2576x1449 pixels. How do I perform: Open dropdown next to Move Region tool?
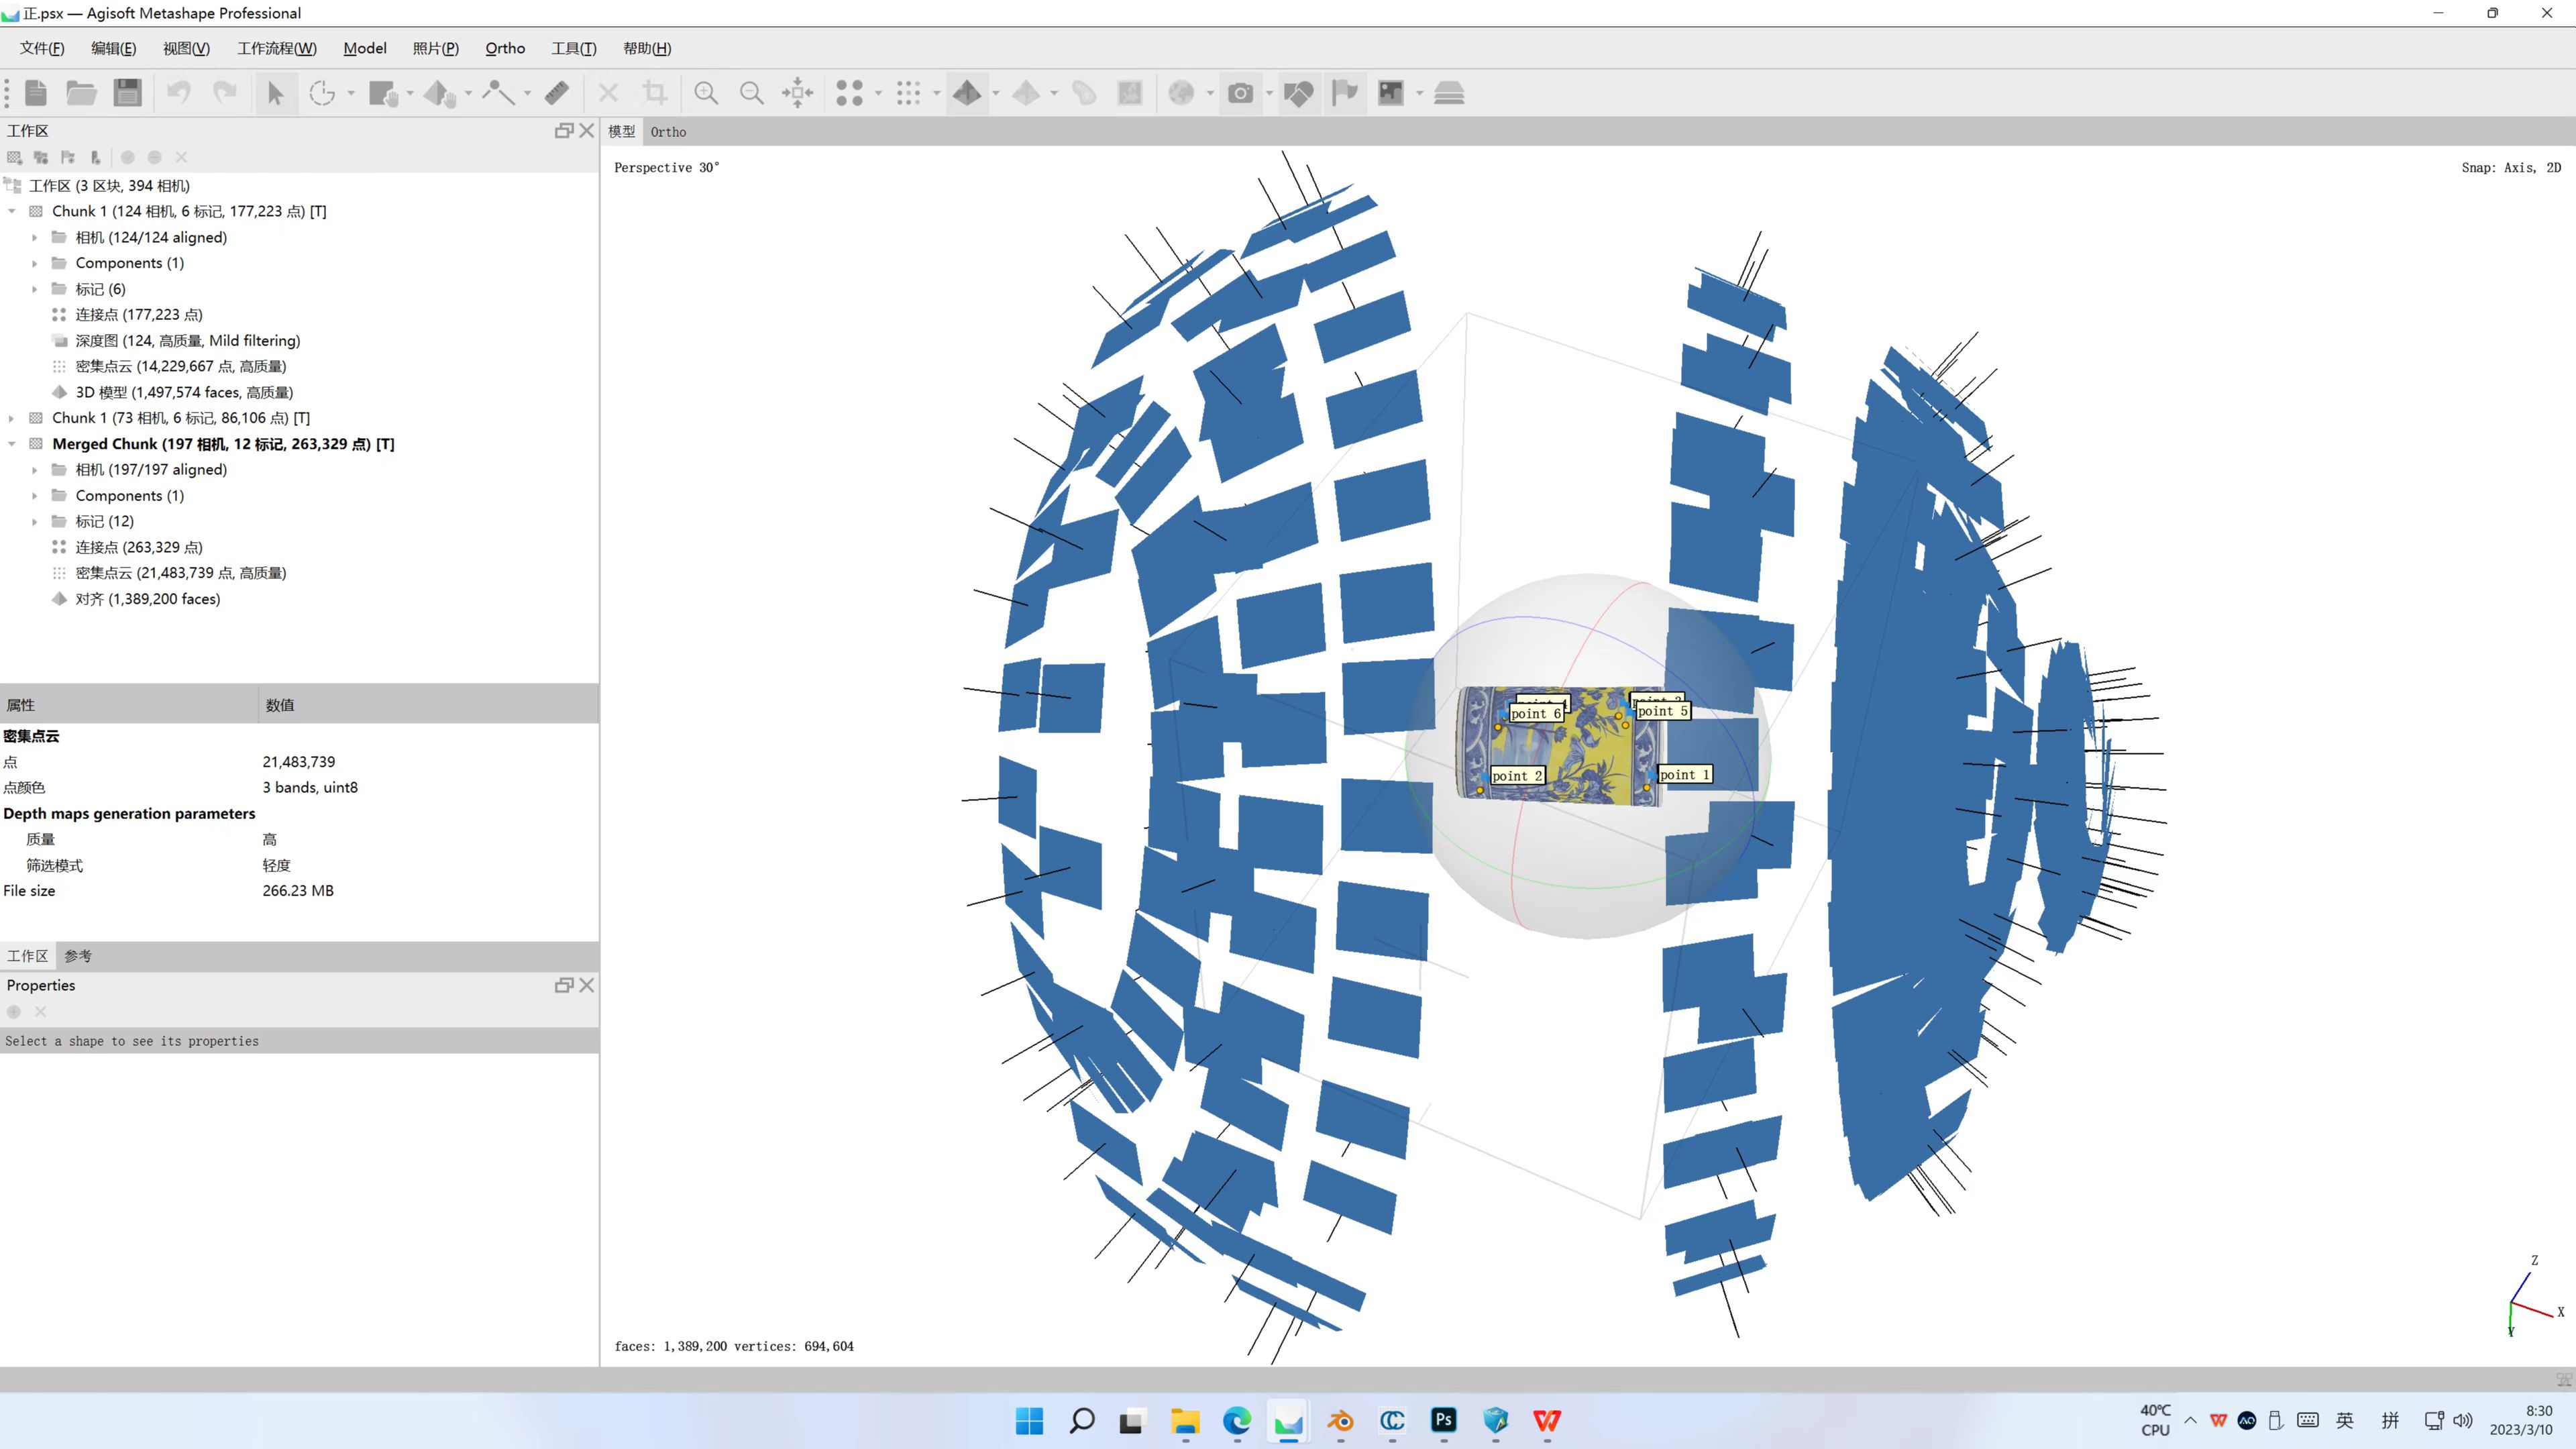pyautogui.click(x=410, y=93)
